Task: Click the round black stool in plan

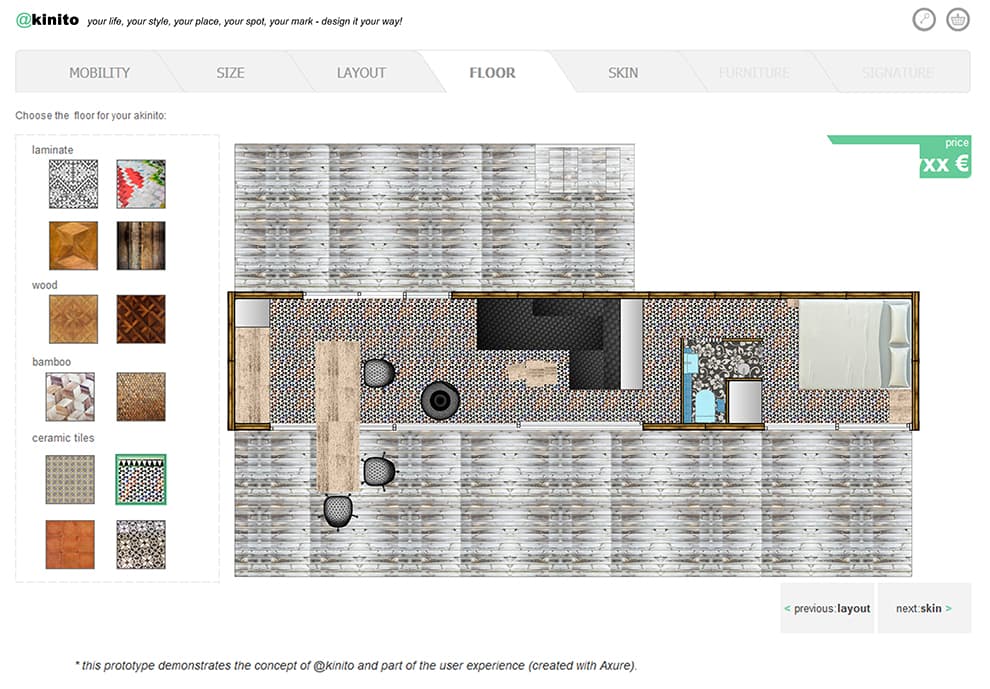Action: 440,400
